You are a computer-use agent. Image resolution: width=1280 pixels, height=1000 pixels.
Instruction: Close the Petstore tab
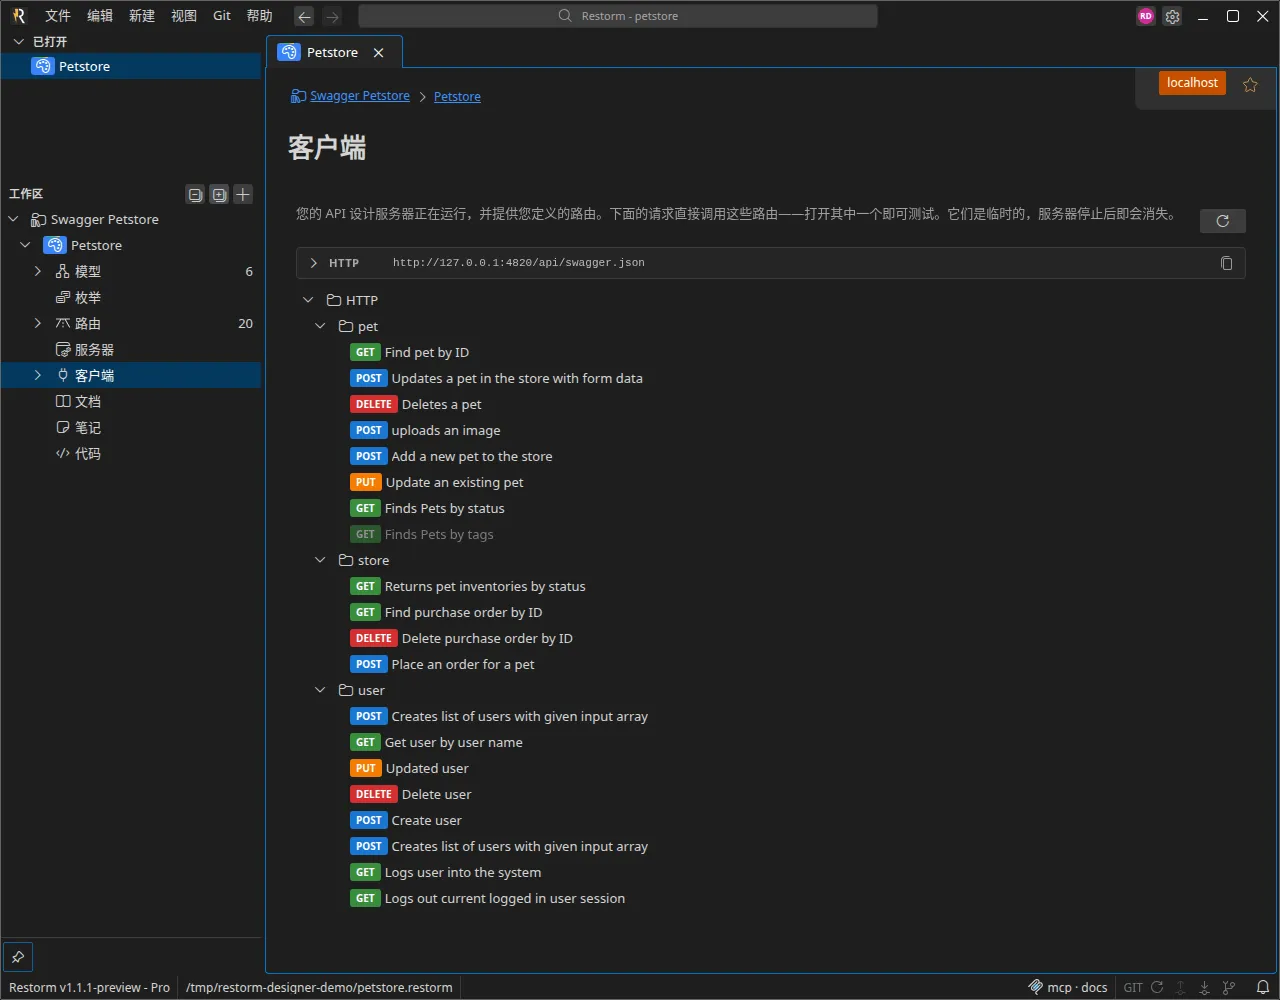click(x=378, y=53)
